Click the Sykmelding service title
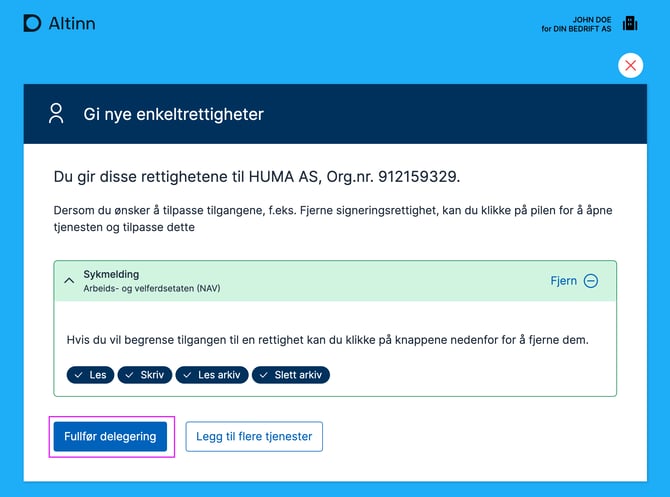The height and width of the screenshot is (497, 670). pyautogui.click(x=111, y=274)
